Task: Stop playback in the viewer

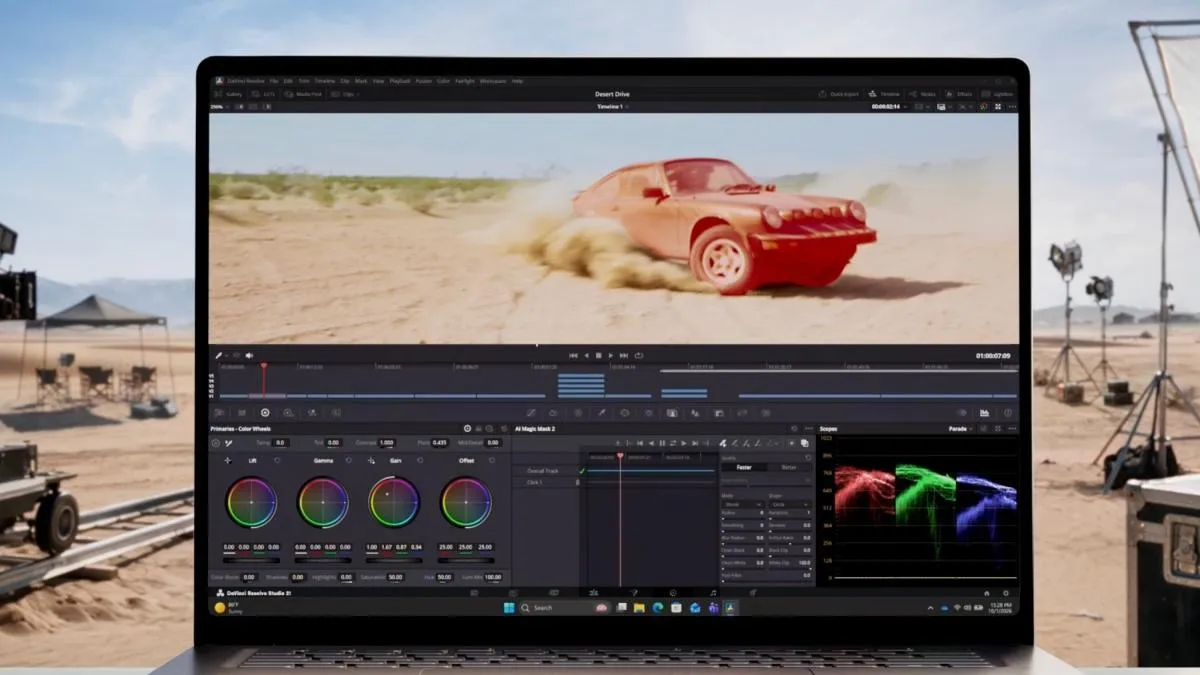Action: coord(598,355)
